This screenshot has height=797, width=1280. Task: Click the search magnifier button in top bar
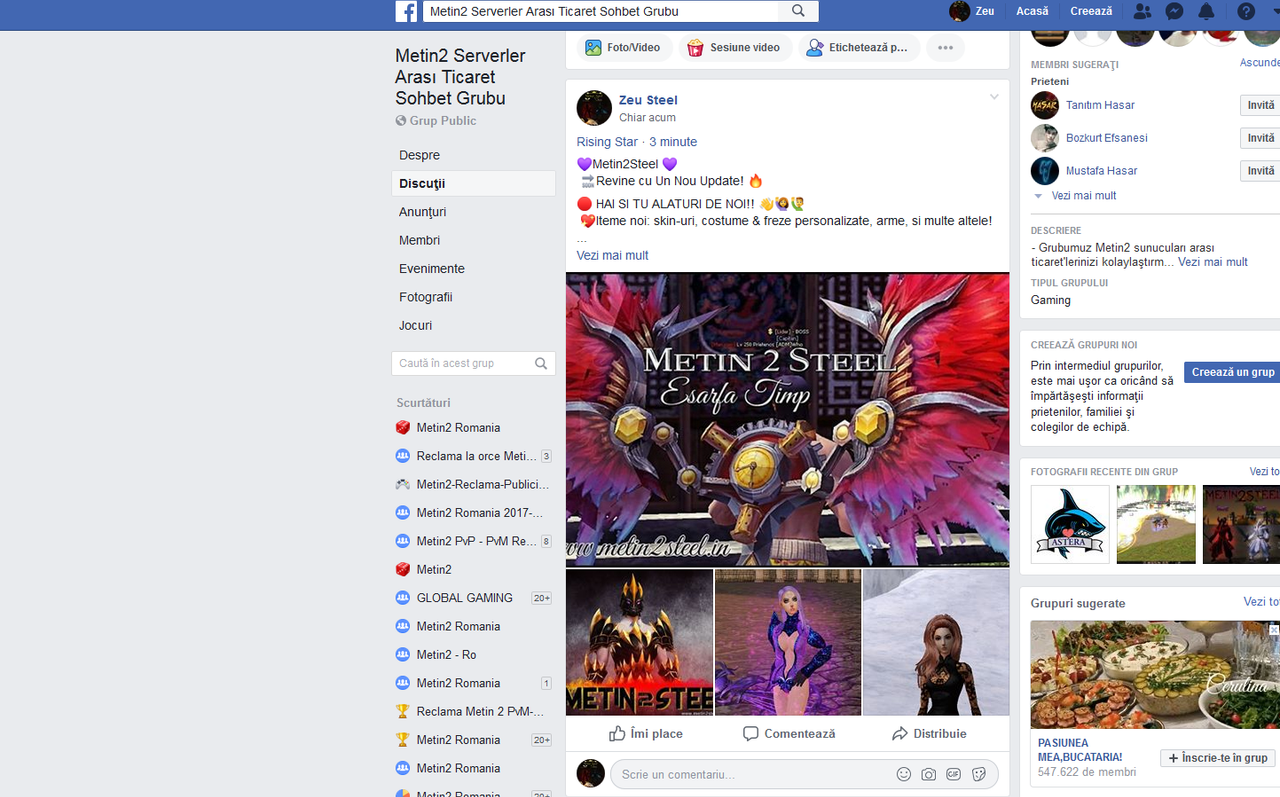(x=798, y=11)
